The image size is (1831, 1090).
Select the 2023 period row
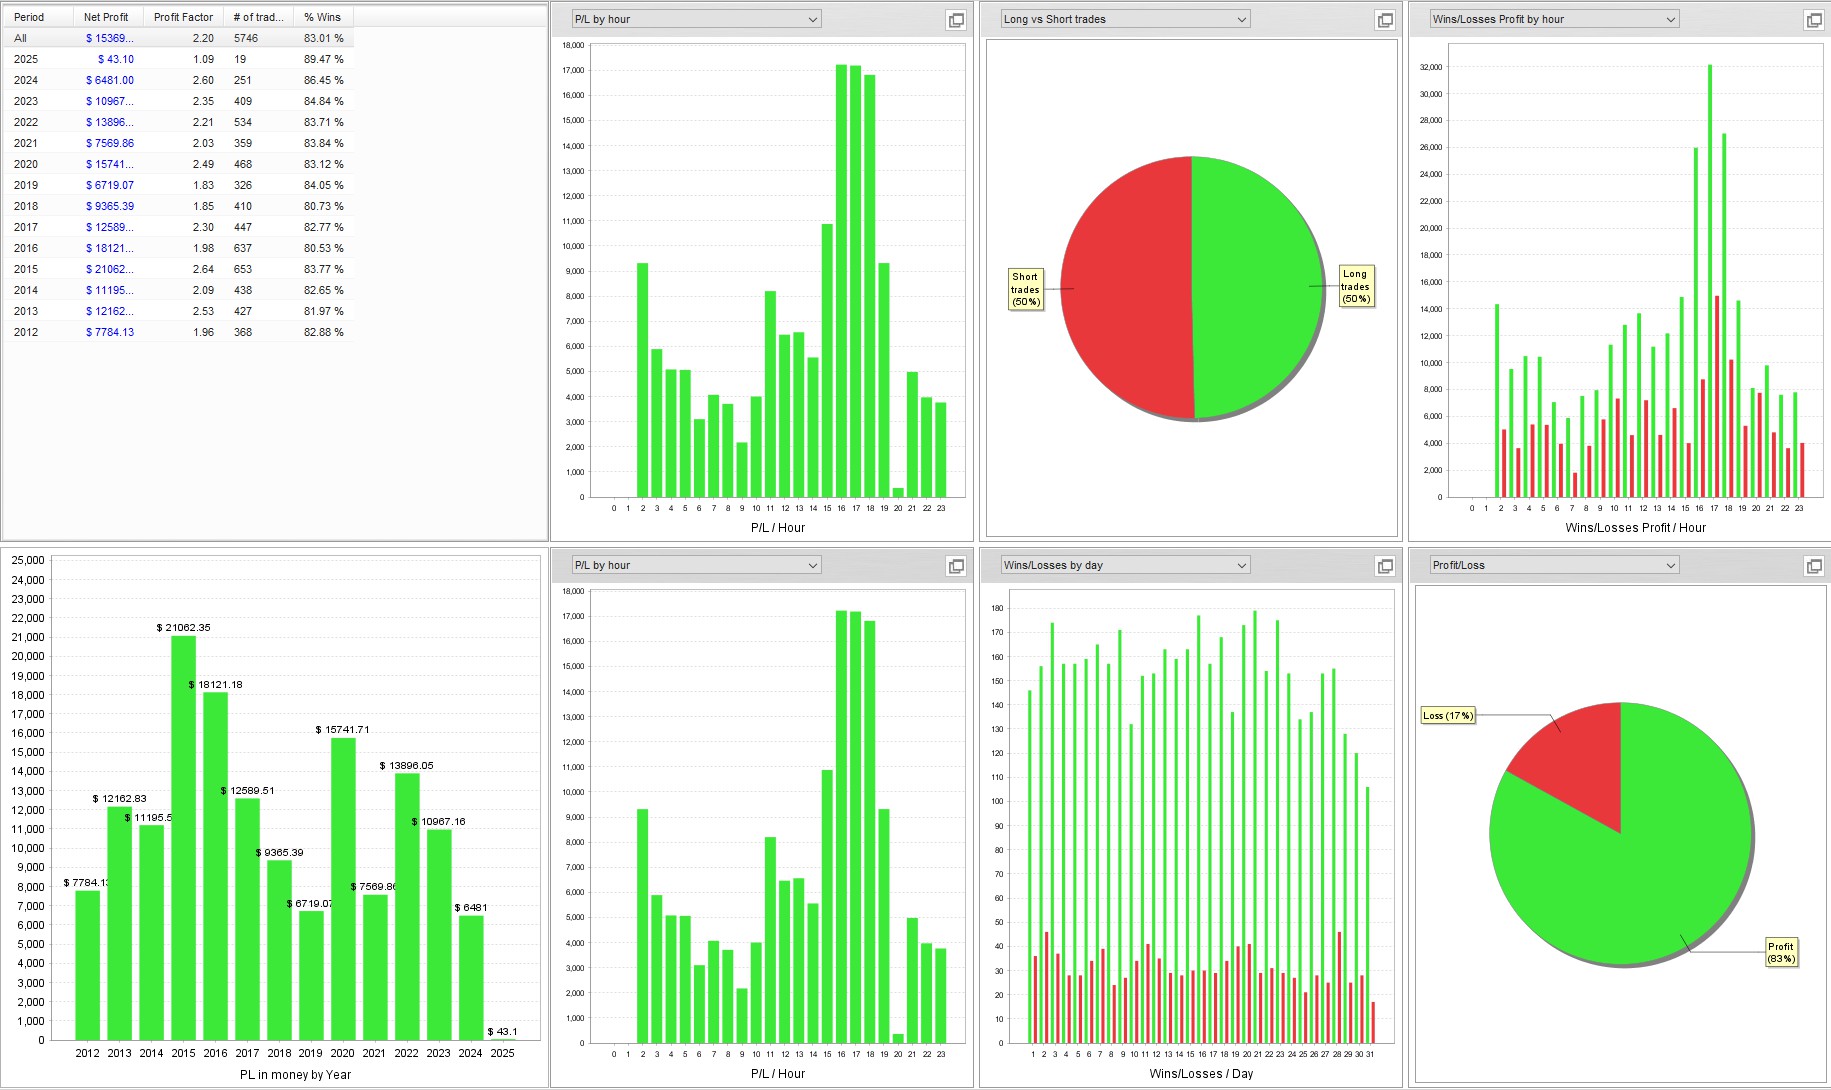click(178, 101)
